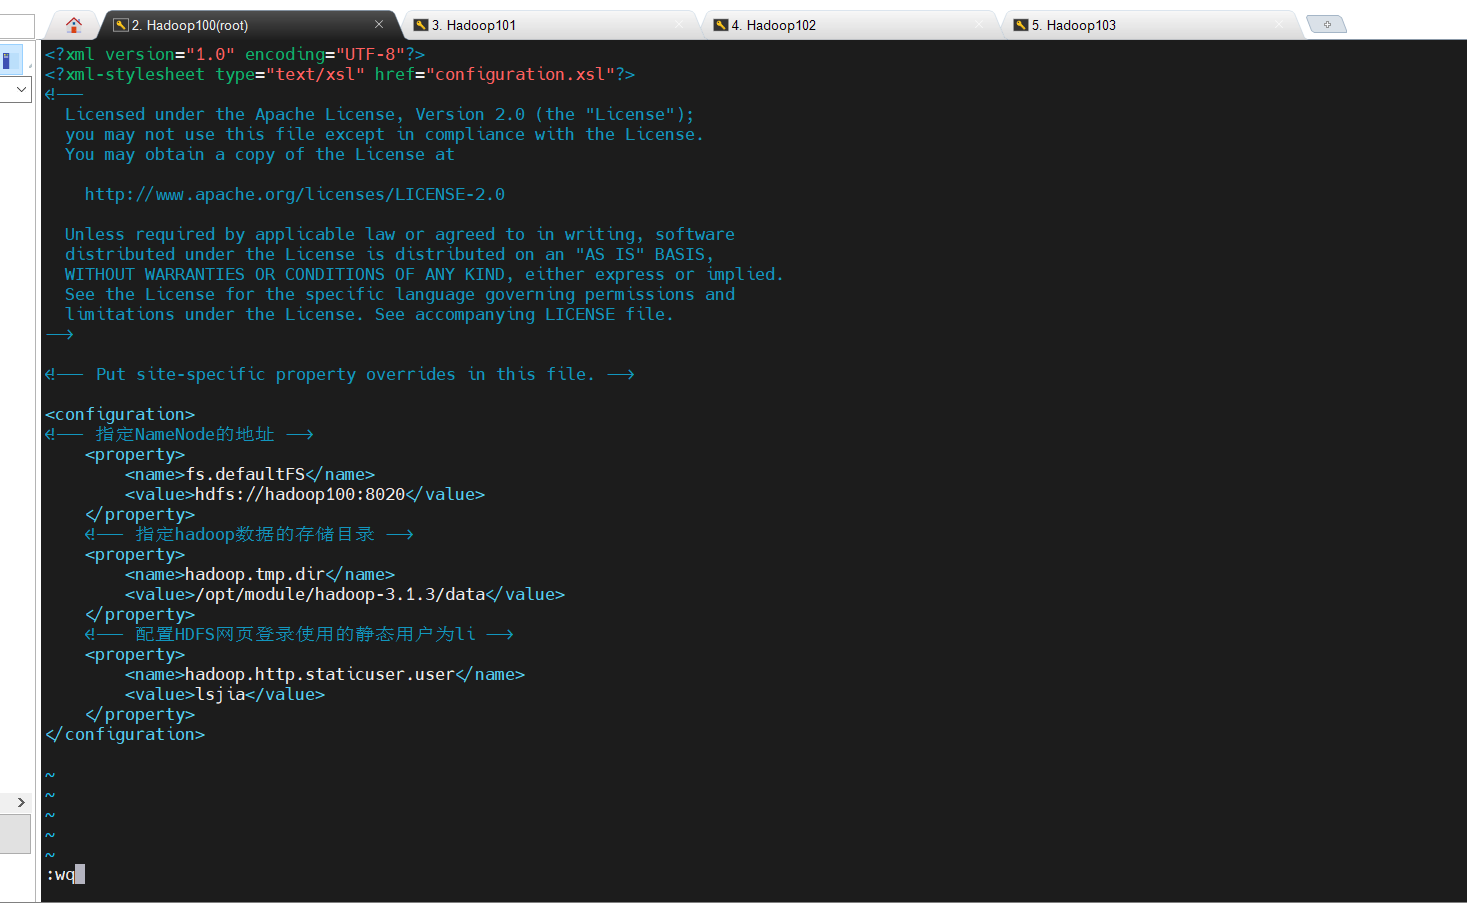Image resolution: width=1467 pixels, height=905 pixels.
Task: Click the wrench icon on Hadoop100 tab
Action: tap(120, 25)
